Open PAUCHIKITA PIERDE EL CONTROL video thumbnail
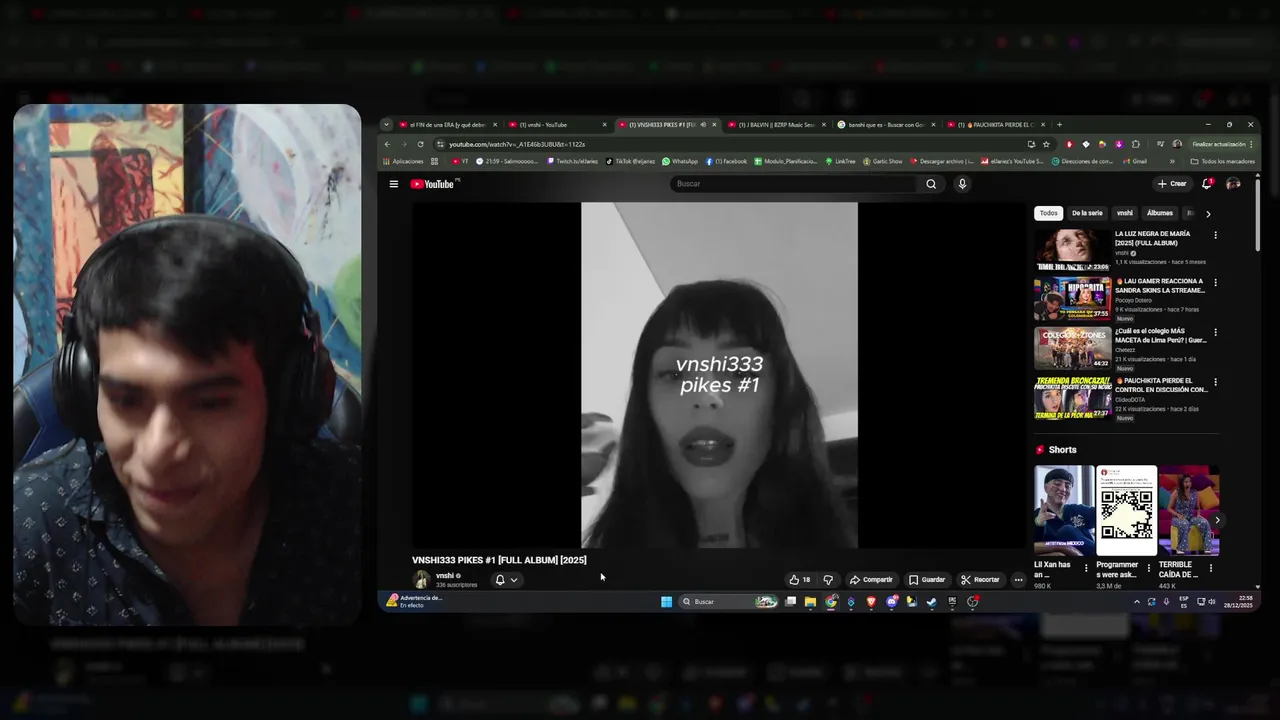1280x720 pixels. pos(1072,398)
